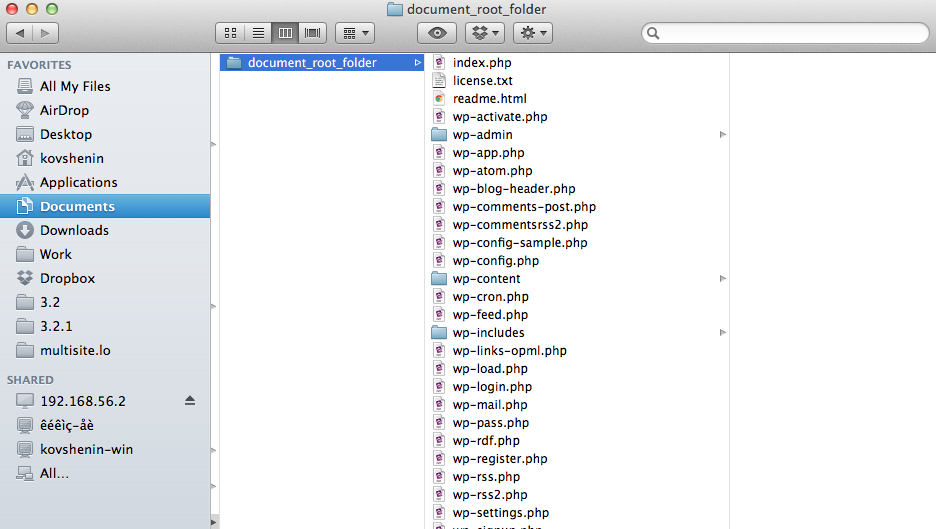This screenshot has height=529, width=936.
Task: Switch to column view
Action: coord(285,33)
